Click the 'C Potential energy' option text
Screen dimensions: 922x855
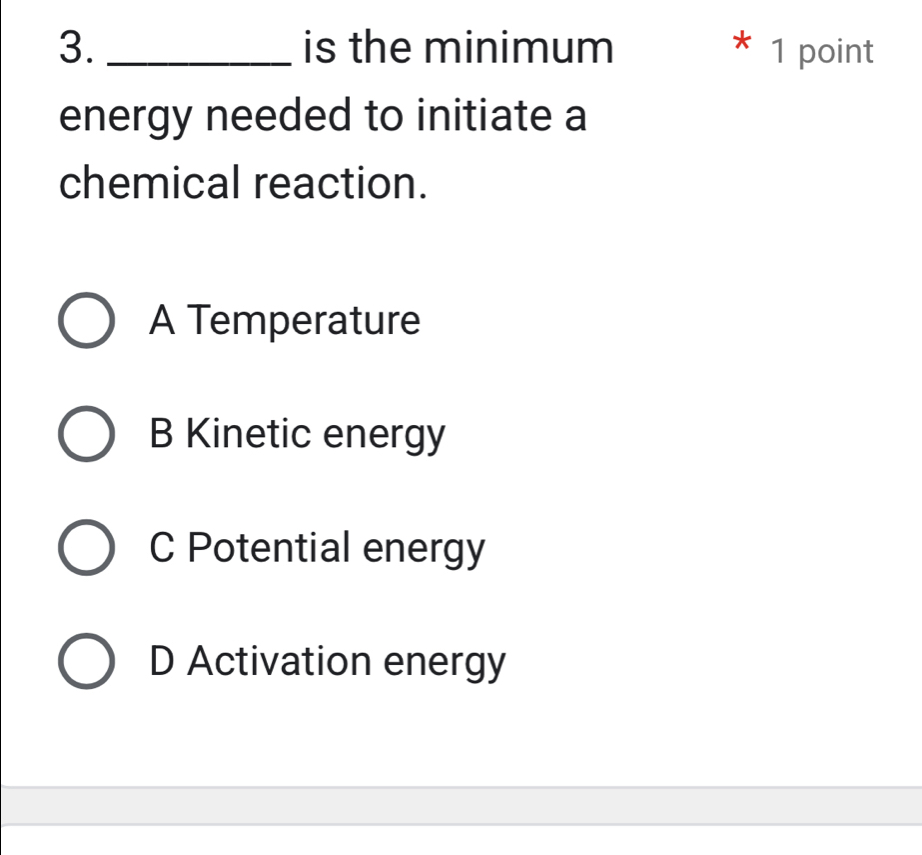pos(317,549)
